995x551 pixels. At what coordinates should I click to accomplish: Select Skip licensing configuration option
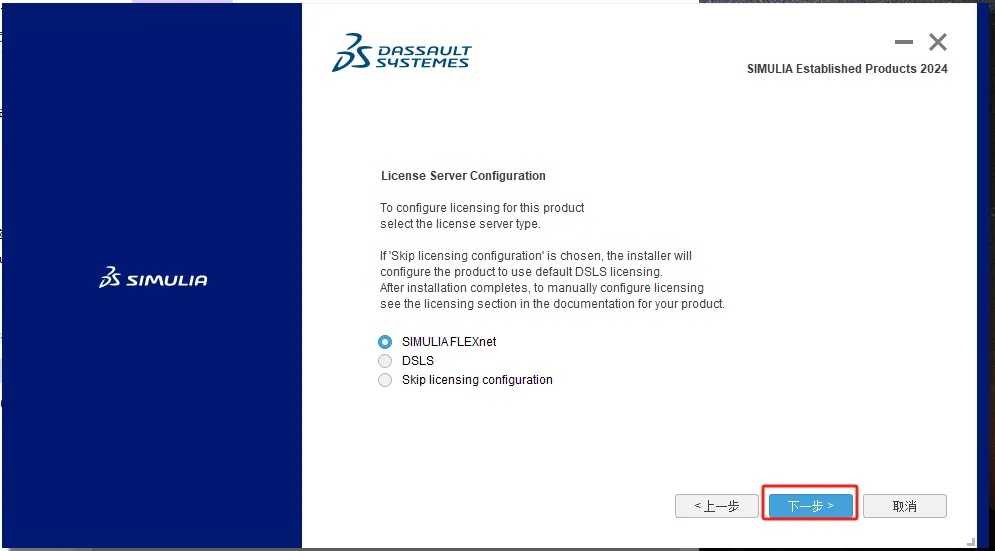[x=385, y=380]
